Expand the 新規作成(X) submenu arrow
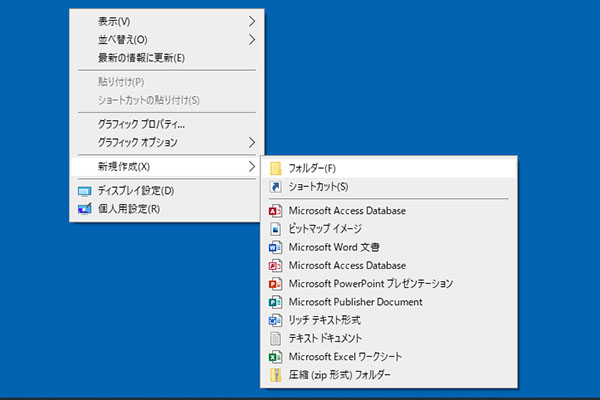The width and height of the screenshot is (600, 400). pyautogui.click(x=251, y=167)
